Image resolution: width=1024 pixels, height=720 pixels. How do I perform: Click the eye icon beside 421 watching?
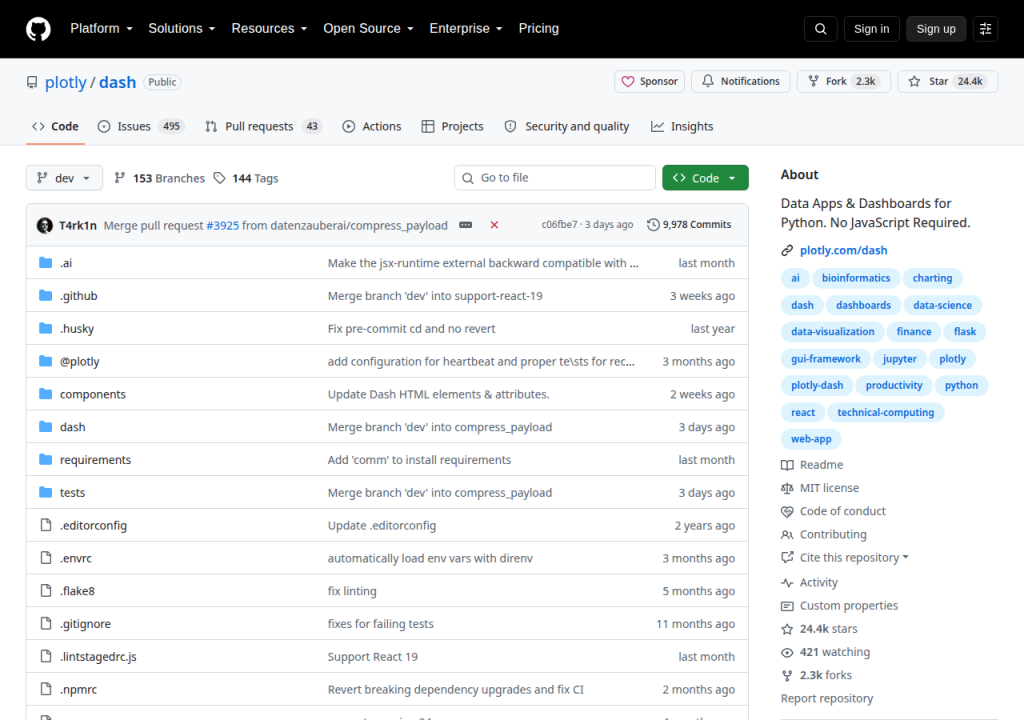point(787,652)
